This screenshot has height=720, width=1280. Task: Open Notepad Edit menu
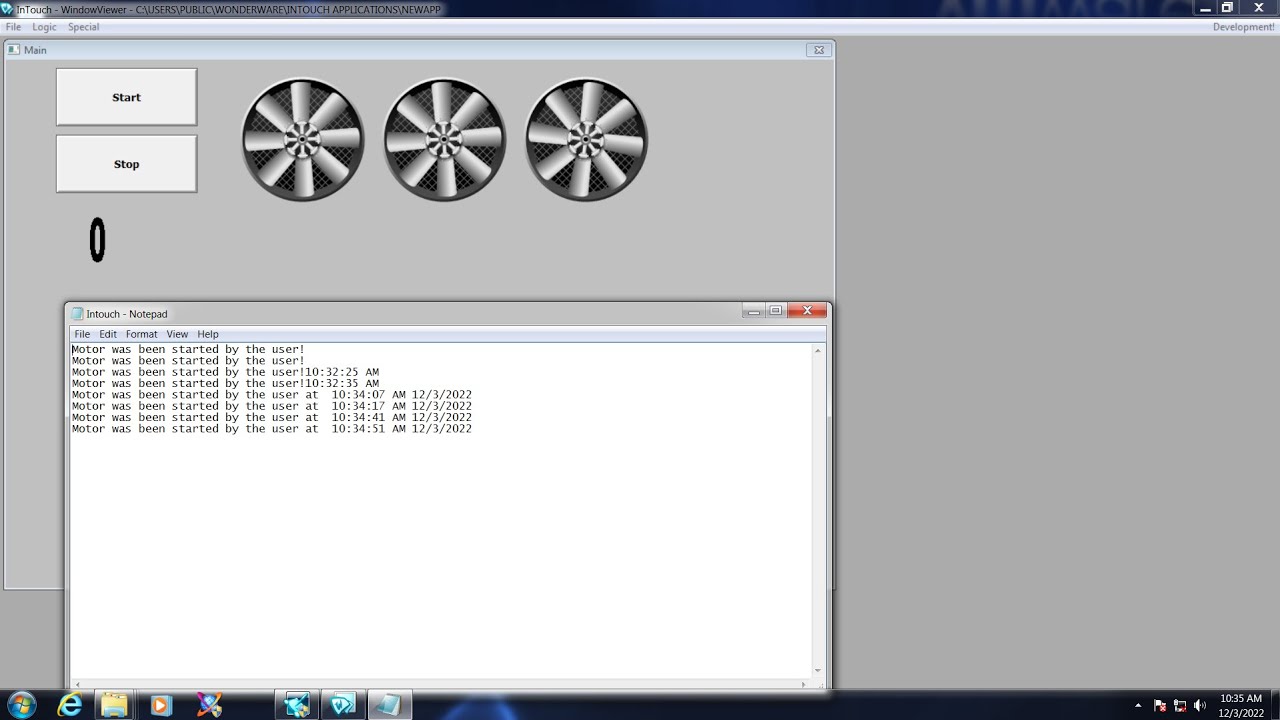(108, 334)
